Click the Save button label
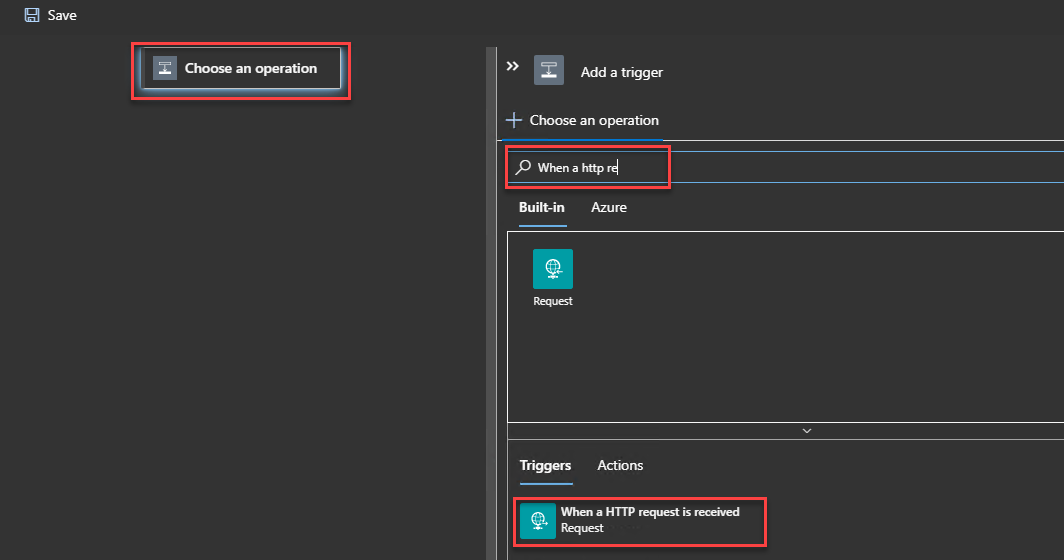This screenshot has height=560, width=1064. click(62, 15)
